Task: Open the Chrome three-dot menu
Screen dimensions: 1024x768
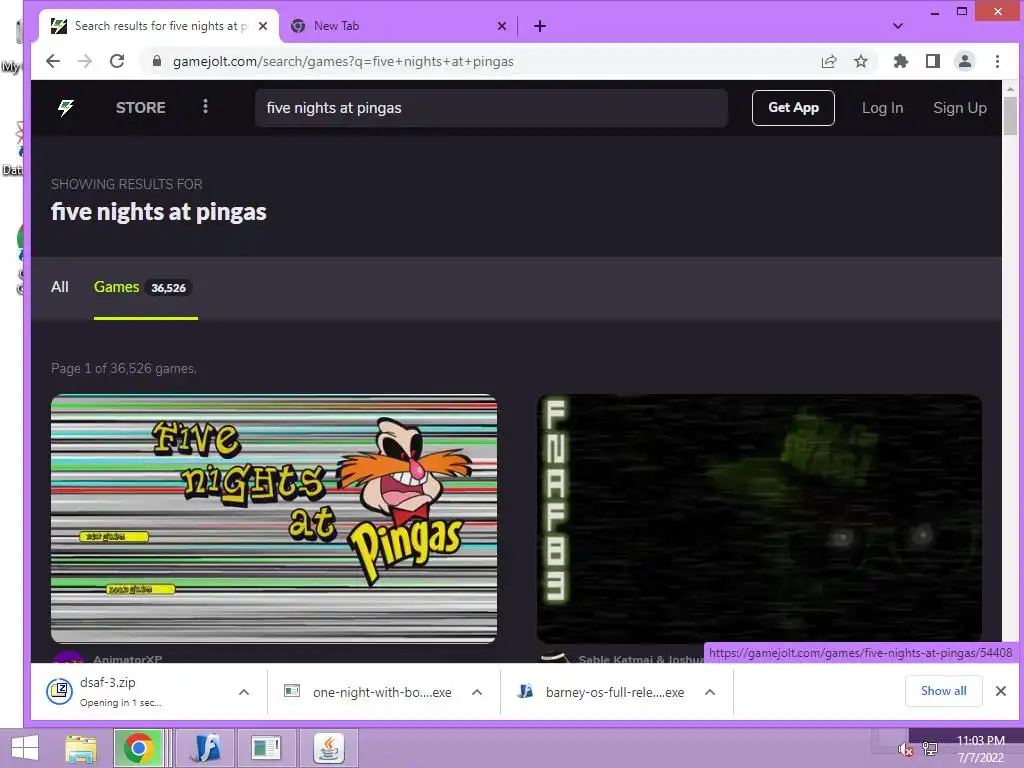Action: coord(997,61)
